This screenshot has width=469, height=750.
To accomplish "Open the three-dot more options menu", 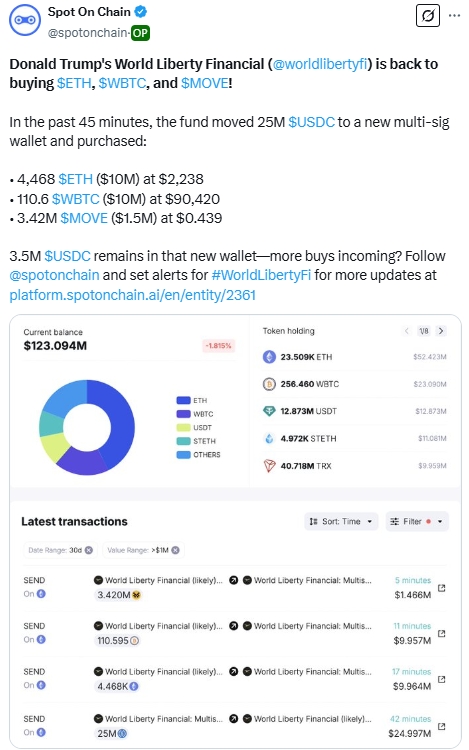I will (455, 16).
